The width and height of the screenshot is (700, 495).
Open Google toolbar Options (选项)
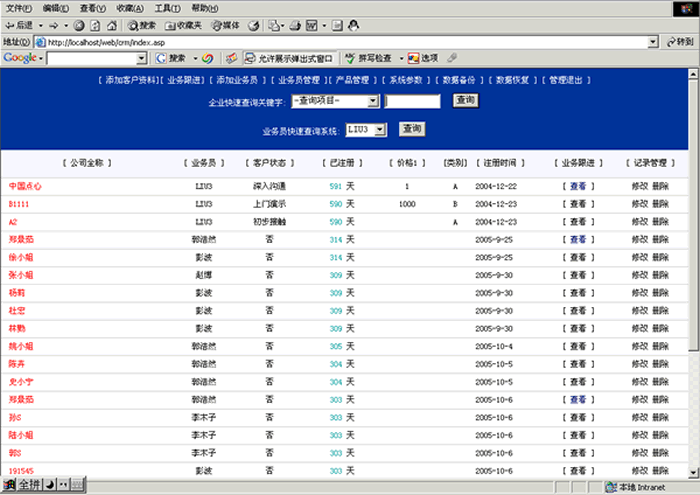423,58
